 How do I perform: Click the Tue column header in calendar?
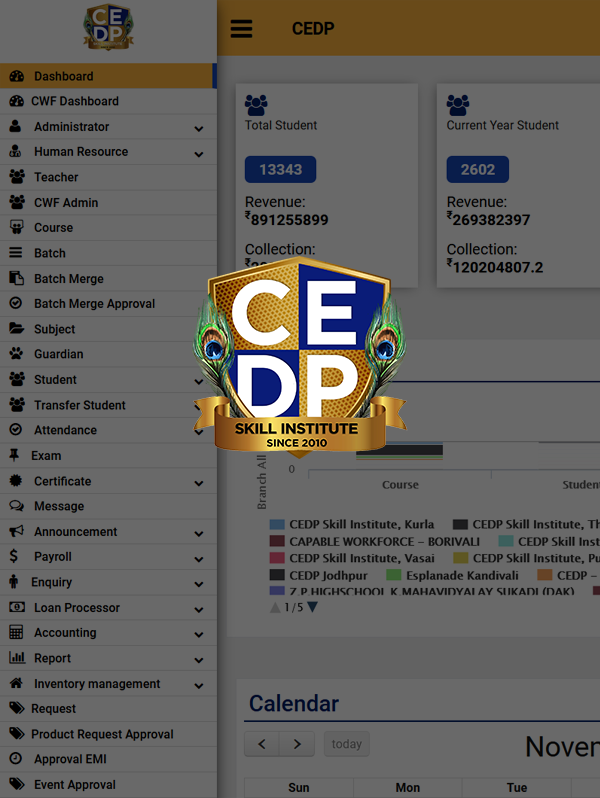coord(517,787)
